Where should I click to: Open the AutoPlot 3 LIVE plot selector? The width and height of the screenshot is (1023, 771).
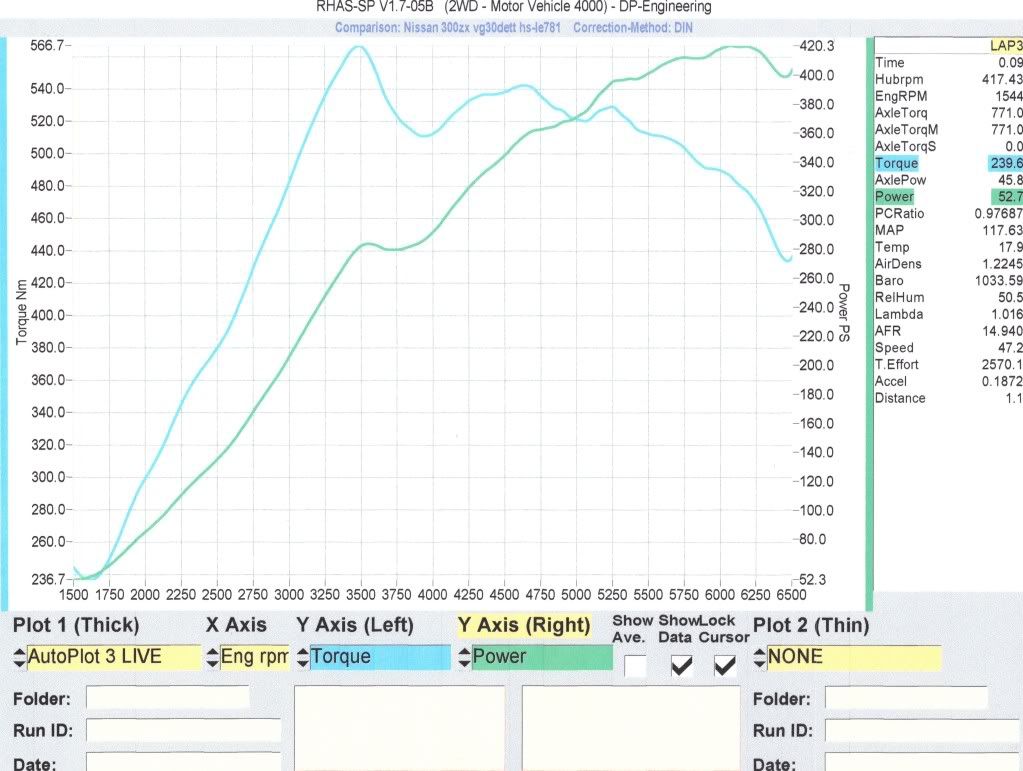(112, 658)
